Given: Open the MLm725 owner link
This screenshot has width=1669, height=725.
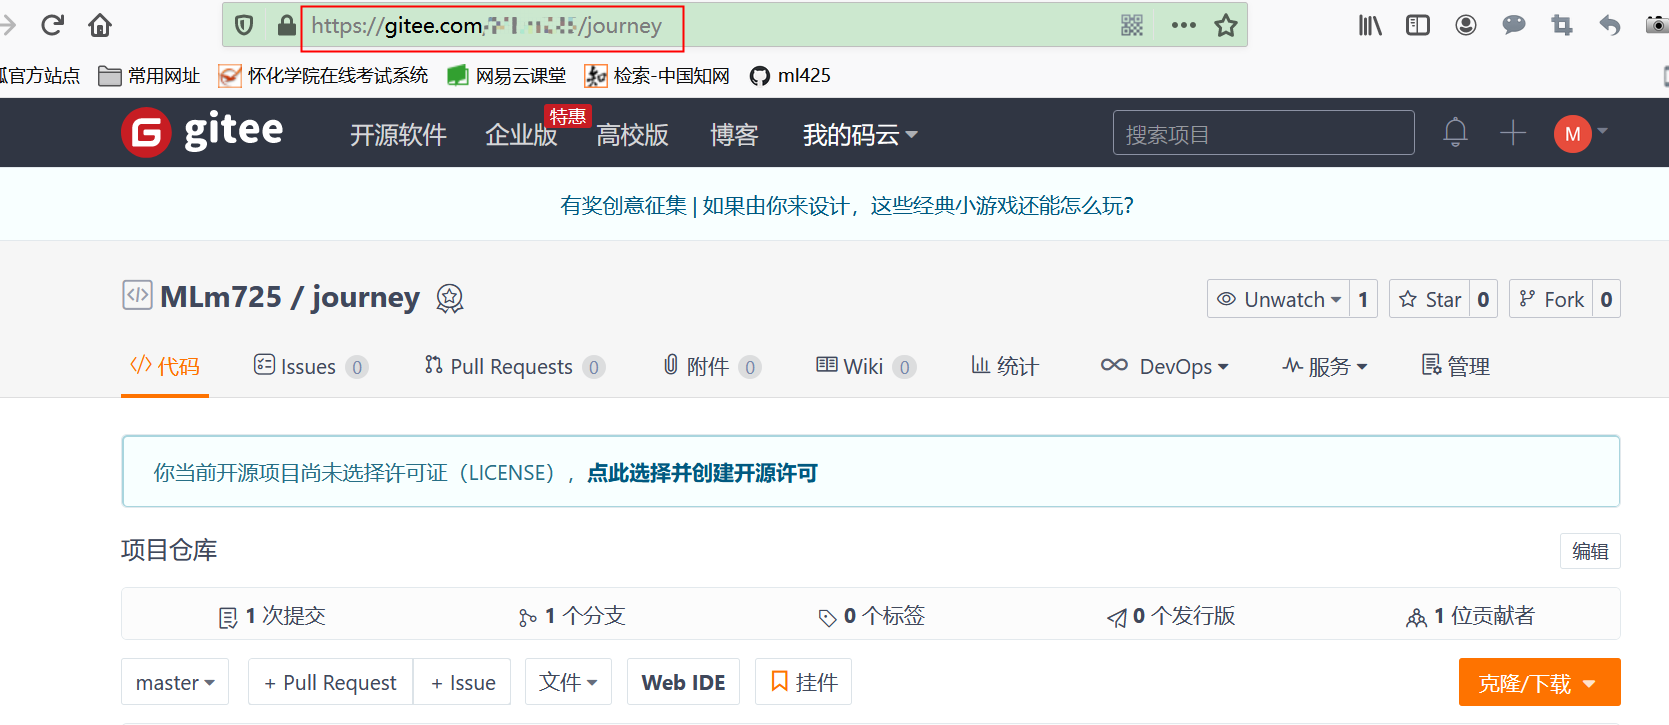Looking at the screenshot, I should [x=221, y=297].
